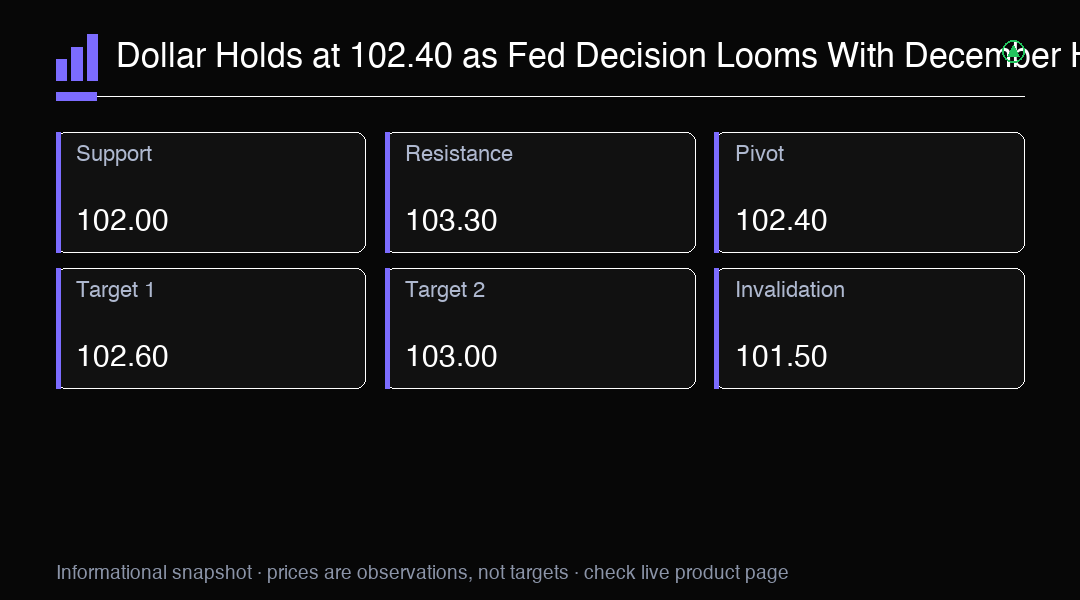1080x600 pixels.
Task: Click the 101.50 invalidation value
Action: (x=781, y=356)
